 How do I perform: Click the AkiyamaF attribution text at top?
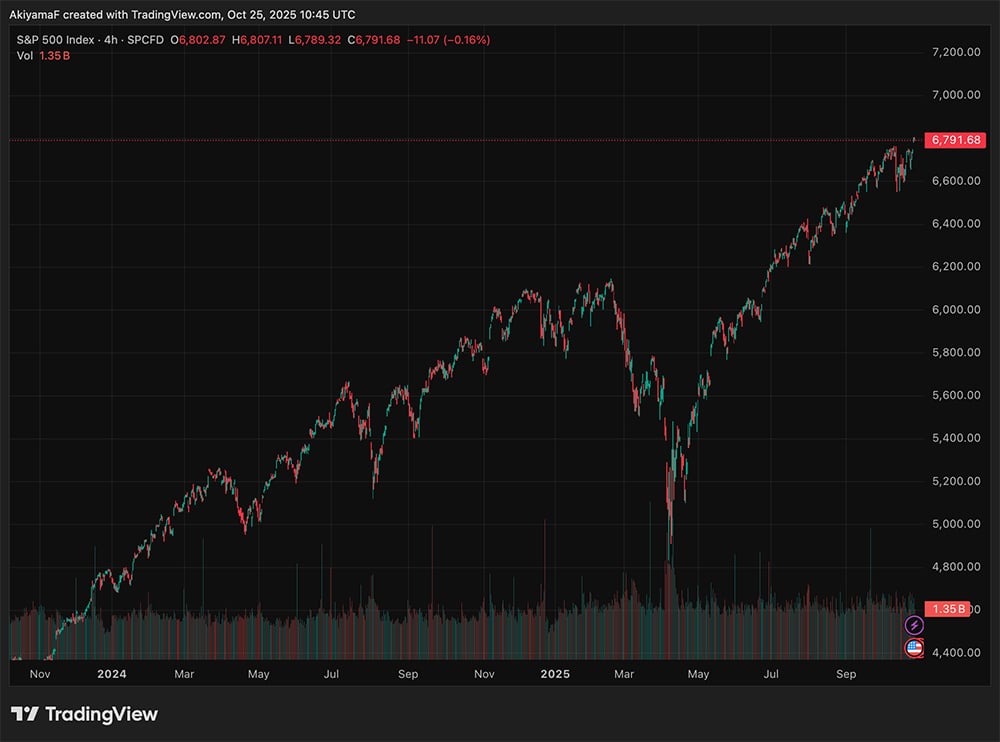tap(37, 12)
